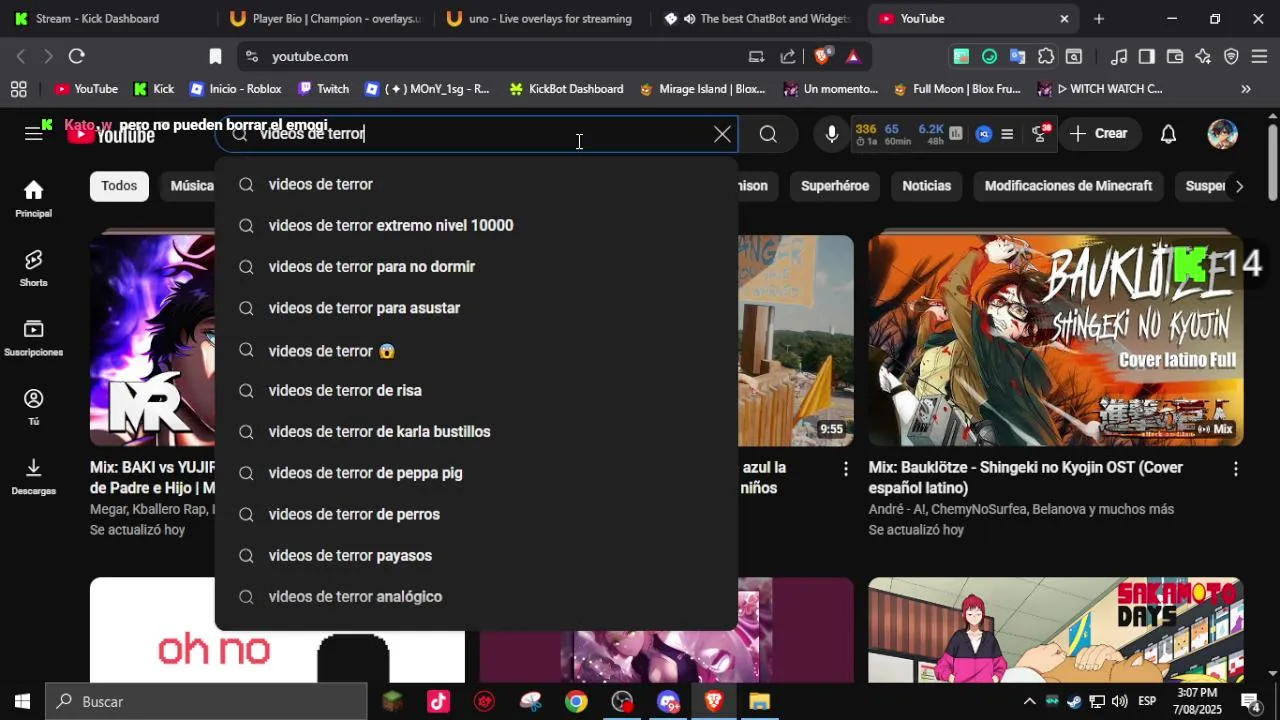Select suggestion "videos de terror de risa"

coord(476,391)
